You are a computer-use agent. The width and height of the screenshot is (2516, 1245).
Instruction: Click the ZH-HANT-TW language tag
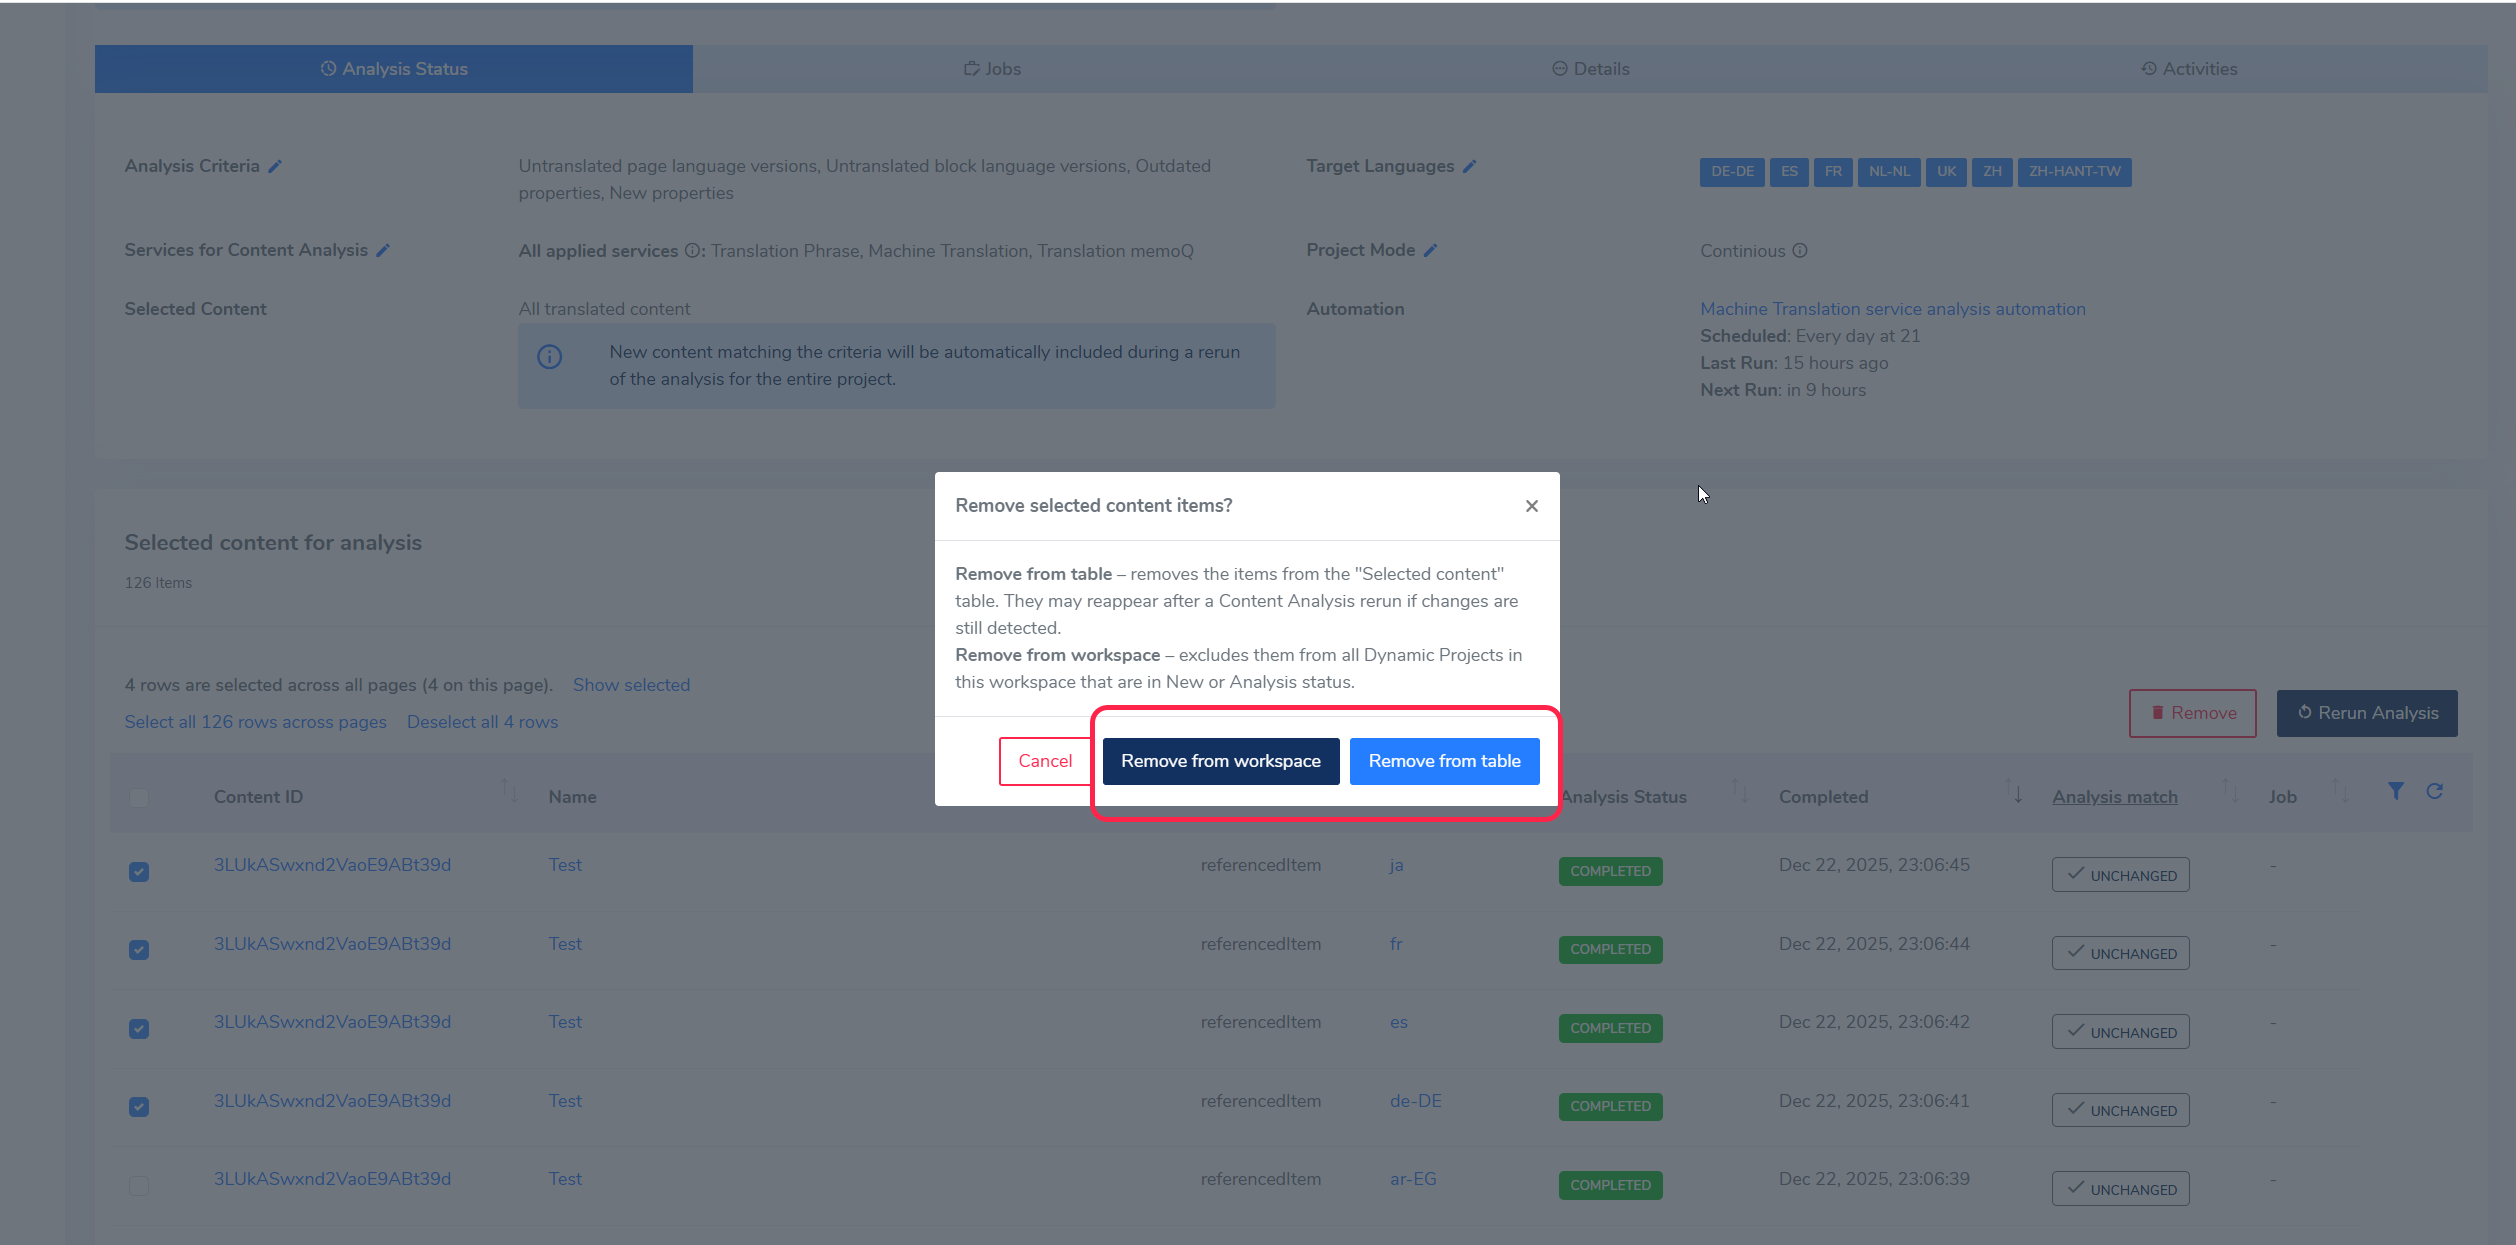click(x=2074, y=172)
